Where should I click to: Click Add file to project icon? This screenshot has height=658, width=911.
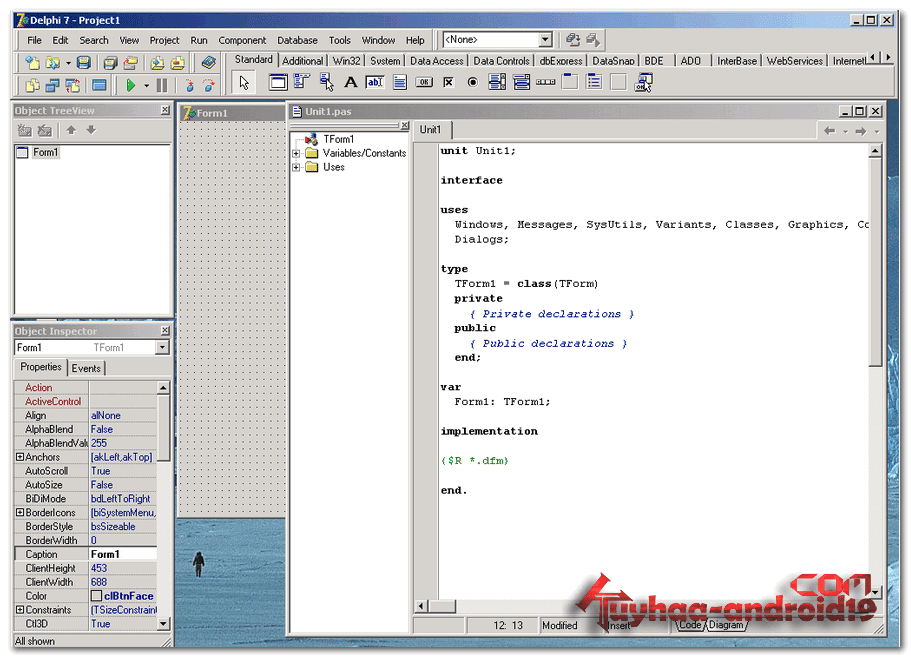[x=157, y=62]
